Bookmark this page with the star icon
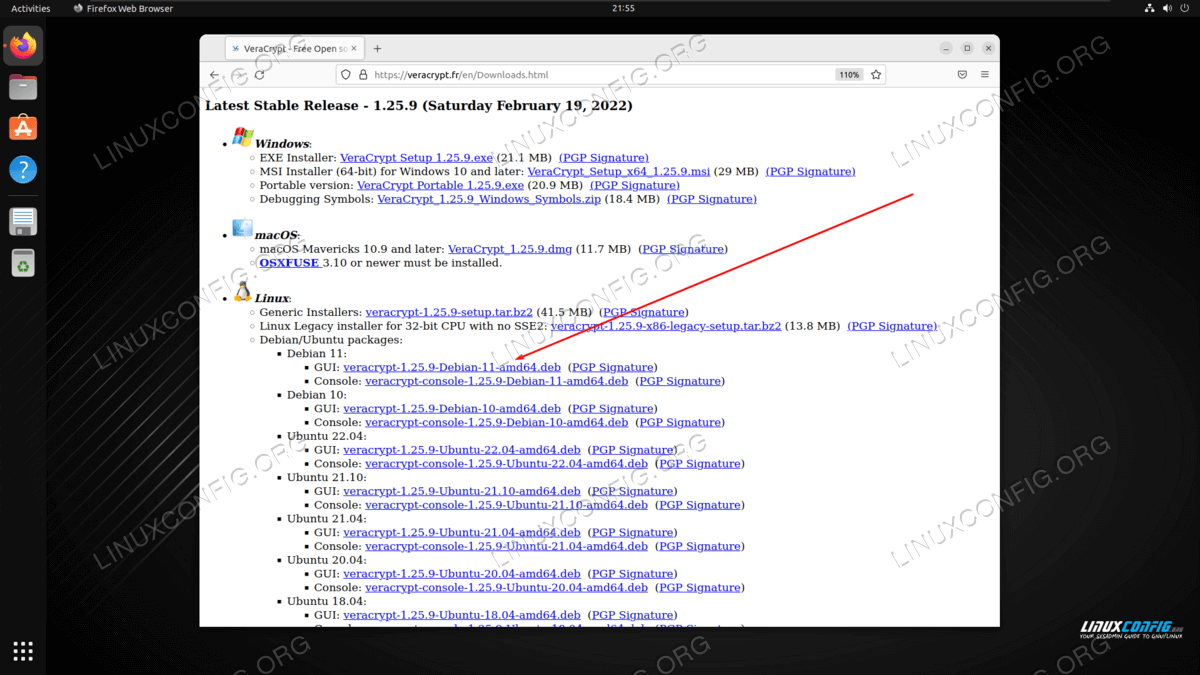Screen dimensions: 1200x675 click(876, 75)
